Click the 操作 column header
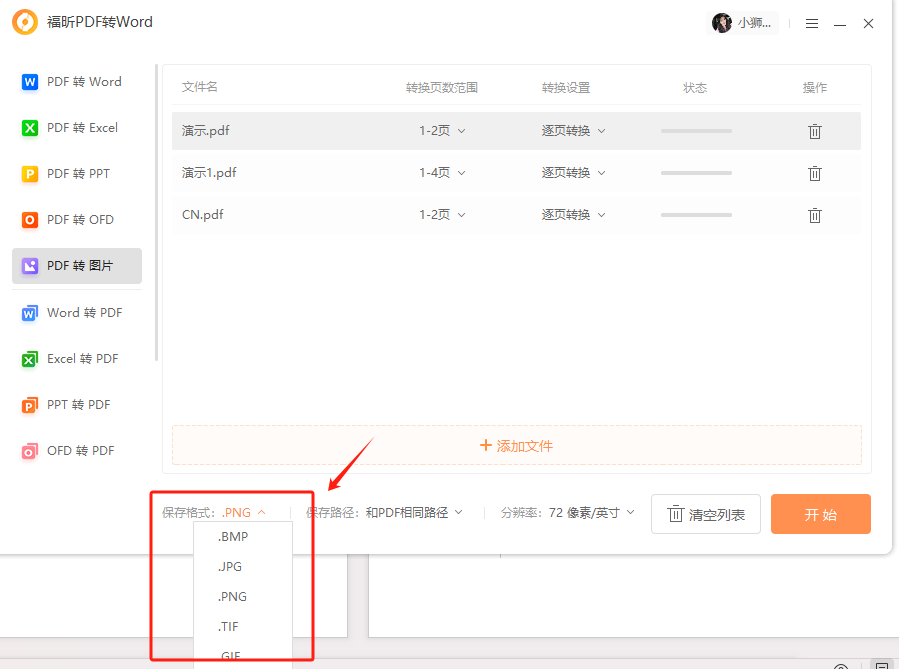 [815, 88]
